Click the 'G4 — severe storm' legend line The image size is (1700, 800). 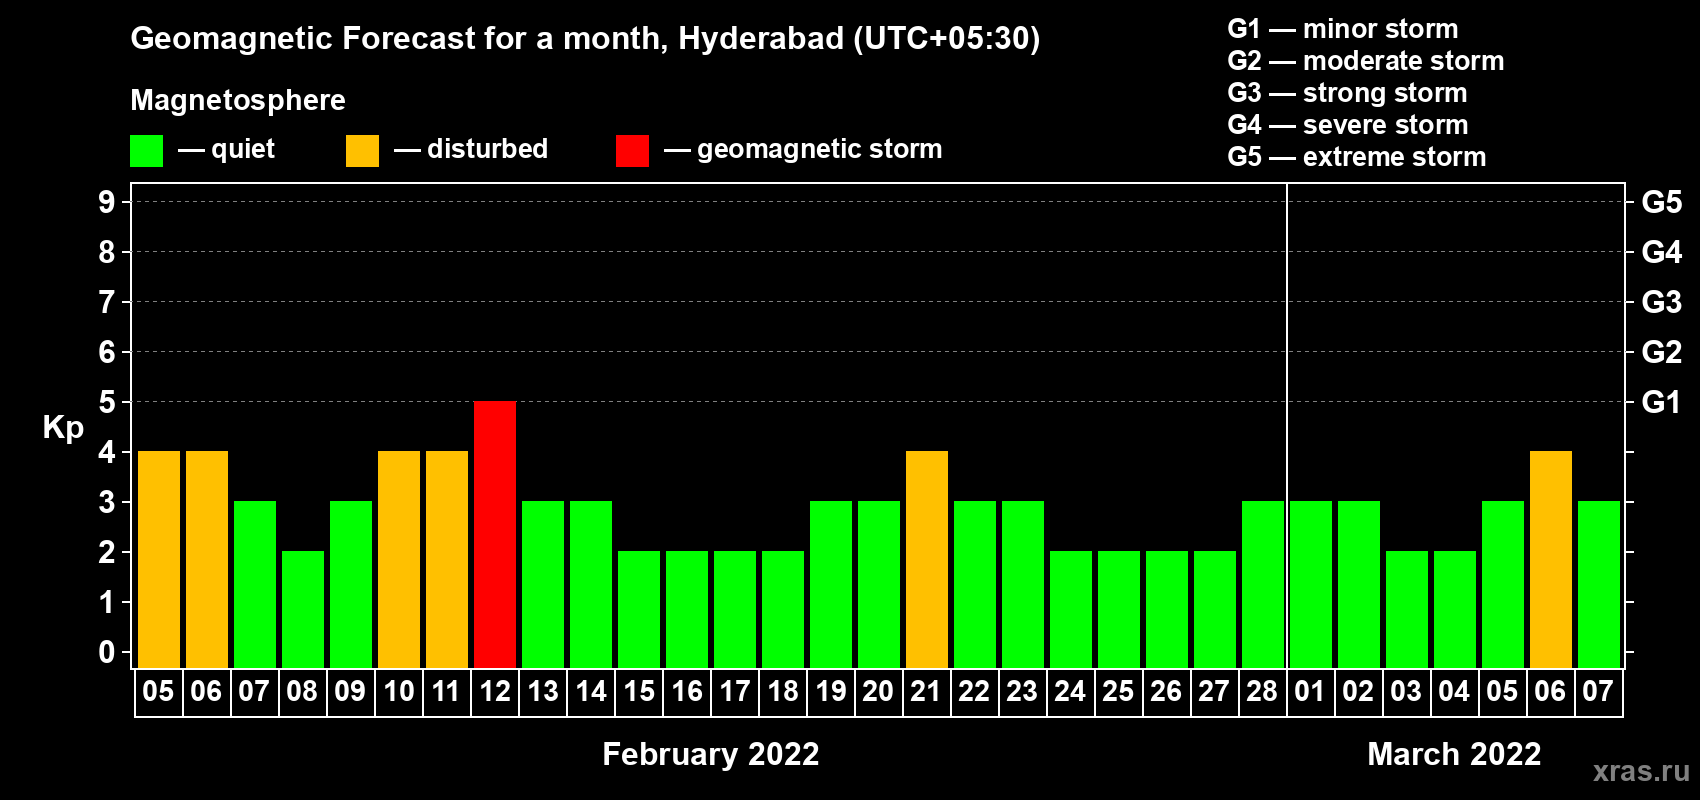(x=1347, y=125)
